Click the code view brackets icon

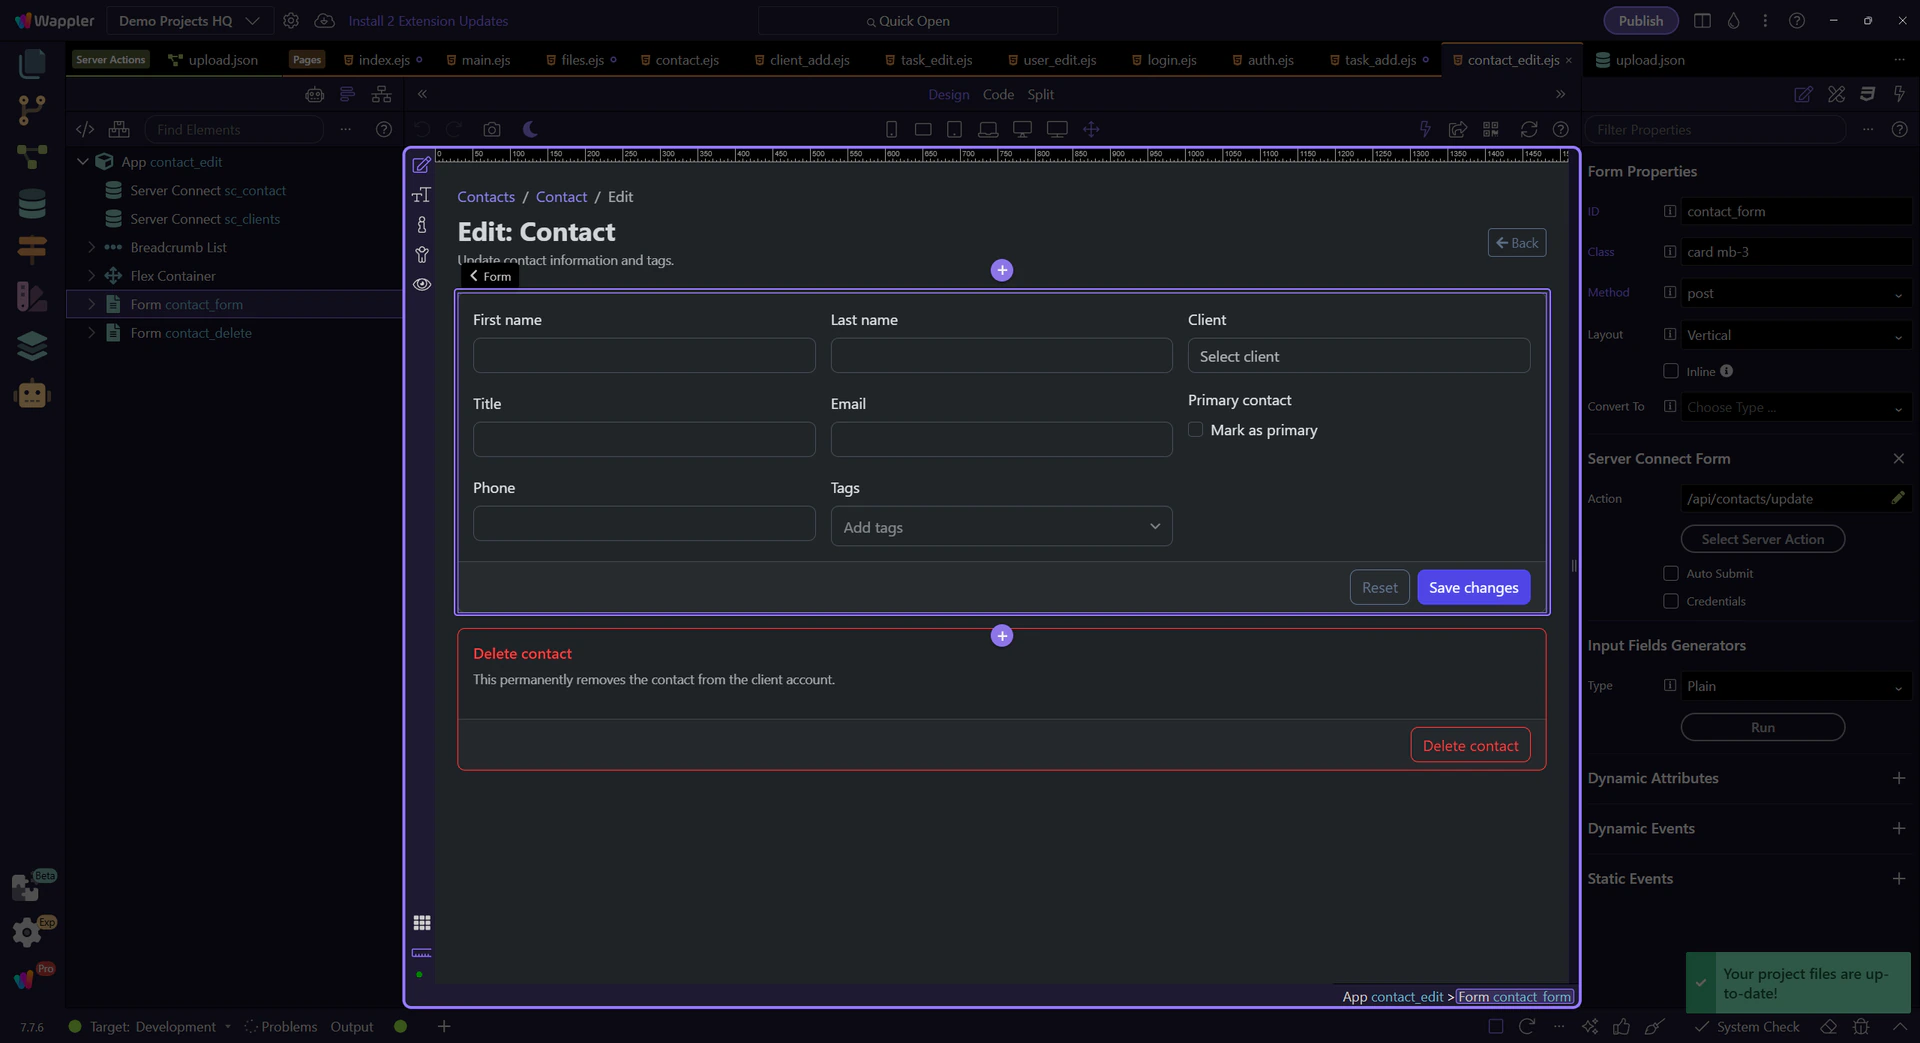click(x=85, y=129)
